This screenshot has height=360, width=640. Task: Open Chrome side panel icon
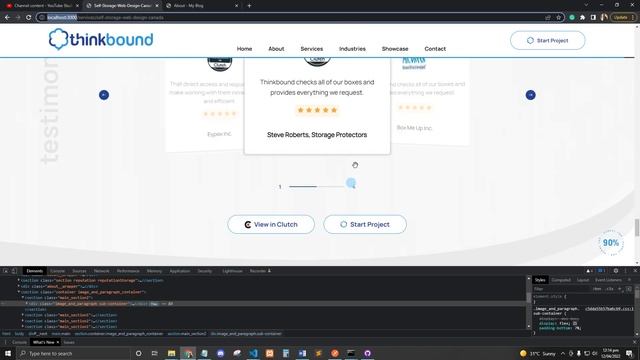coord(593,18)
